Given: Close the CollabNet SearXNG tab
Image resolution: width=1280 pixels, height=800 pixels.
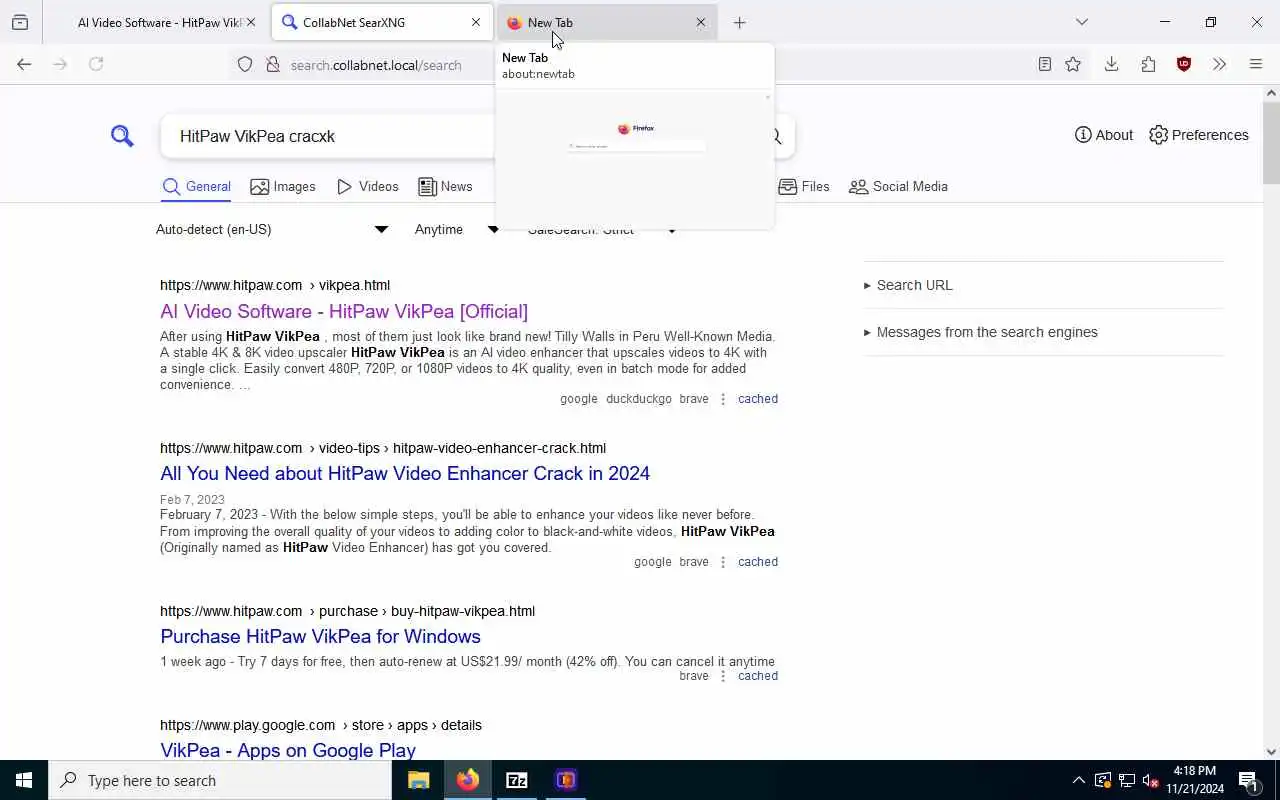Looking at the screenshot, I should pos(476,22).
